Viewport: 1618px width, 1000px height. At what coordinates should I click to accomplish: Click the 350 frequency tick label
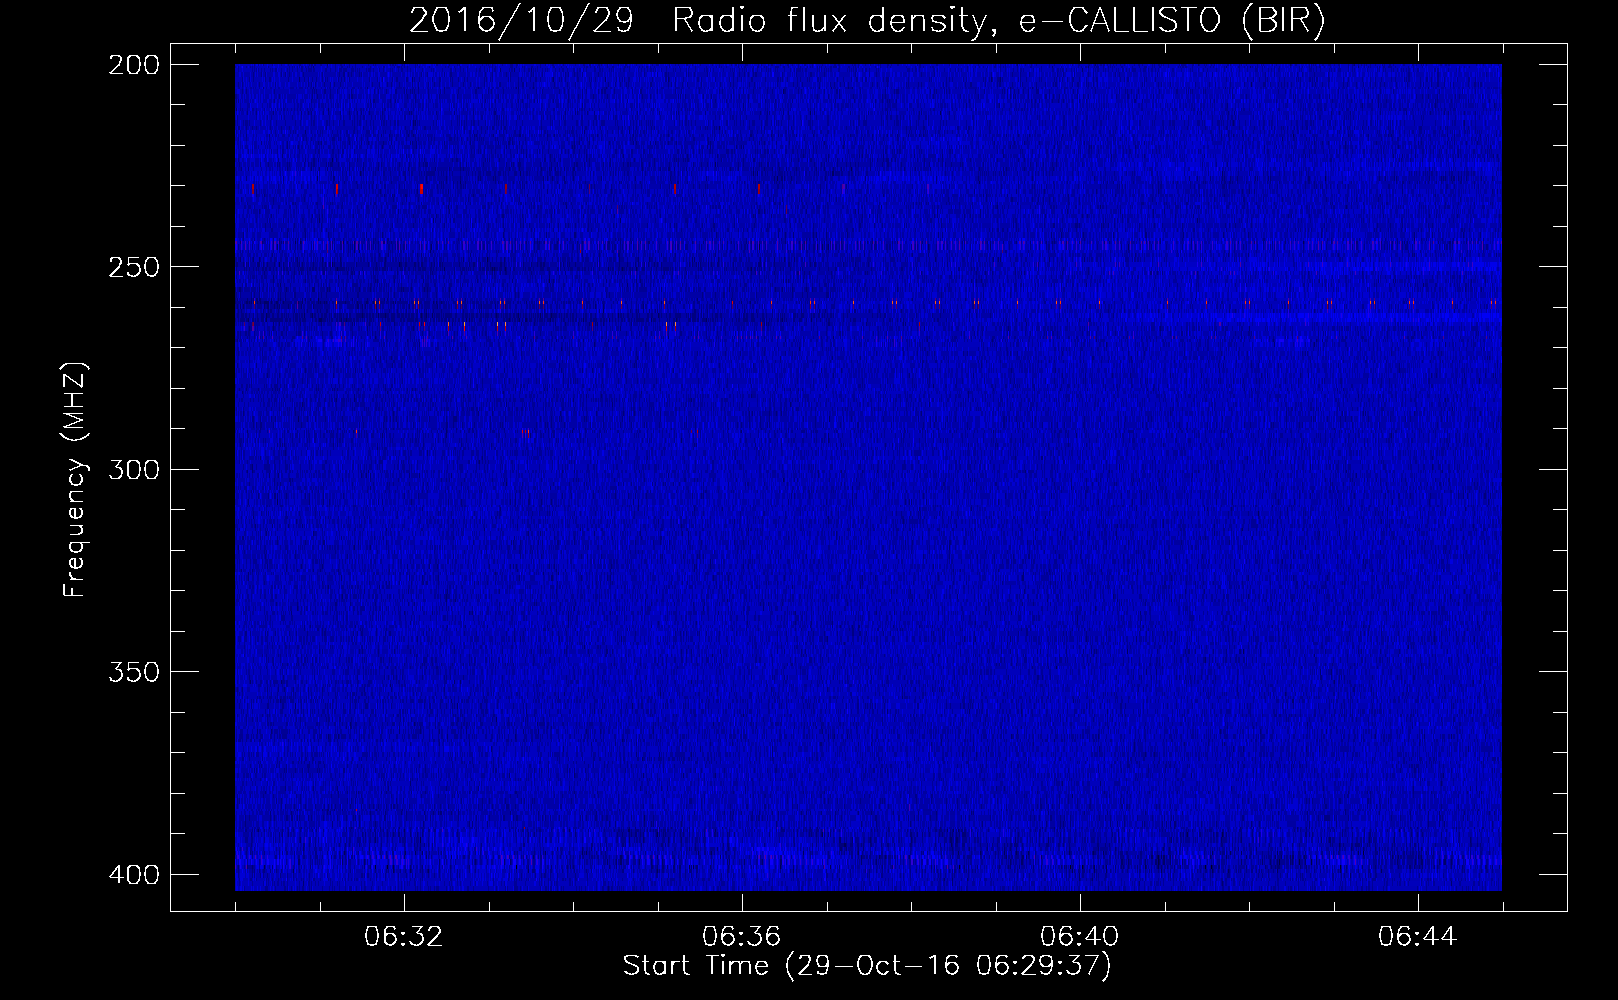coord(133,672)
